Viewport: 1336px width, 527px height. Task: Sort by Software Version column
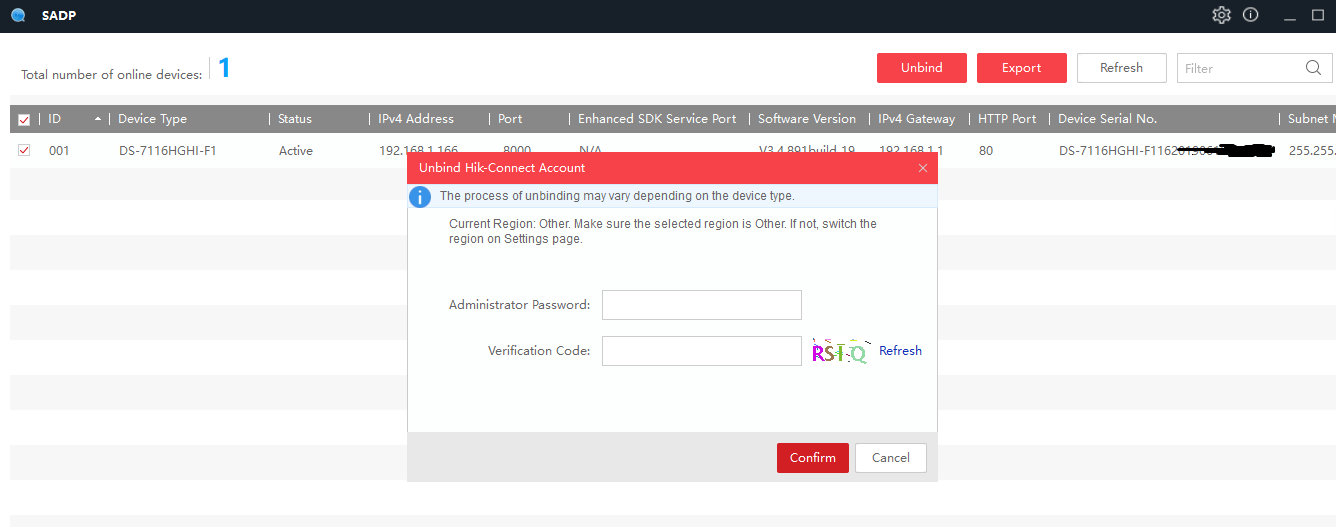pyautogui.click(x=807, y=119)
